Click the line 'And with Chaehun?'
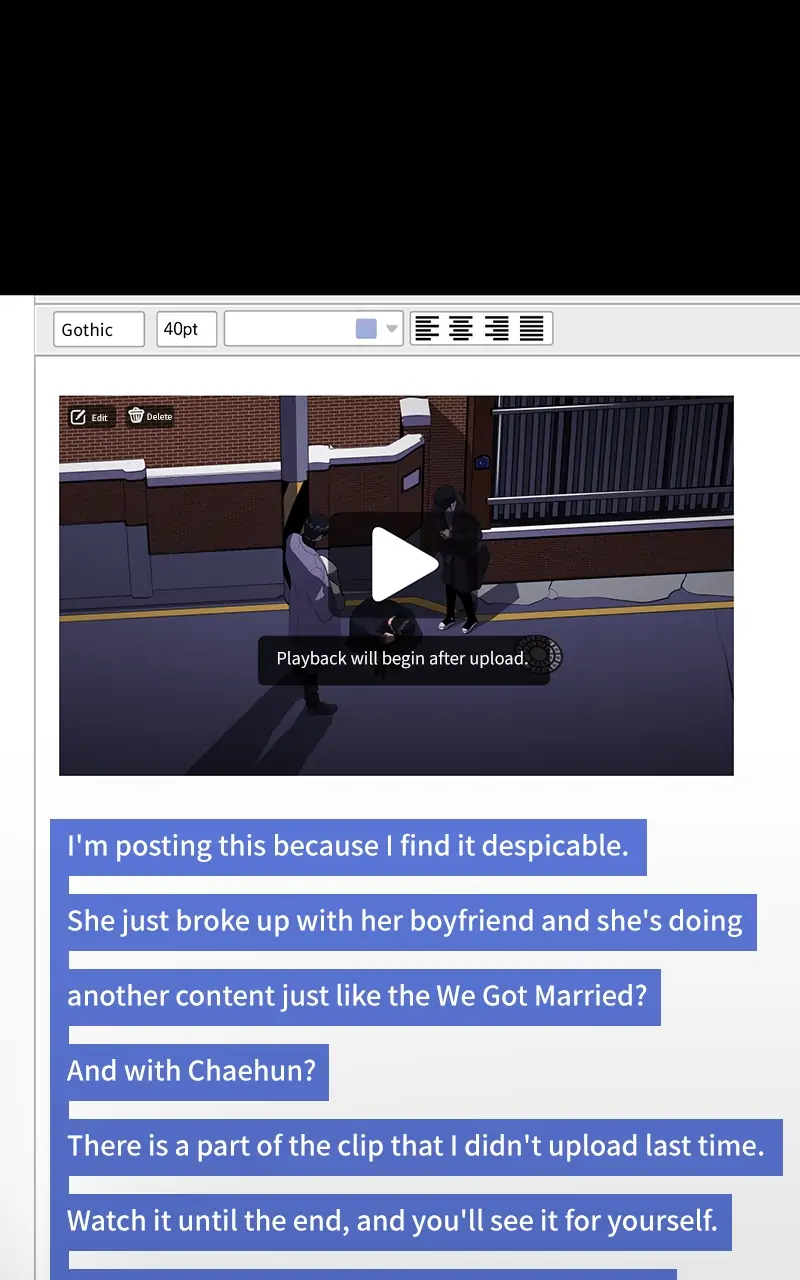 pos(190,1072)
